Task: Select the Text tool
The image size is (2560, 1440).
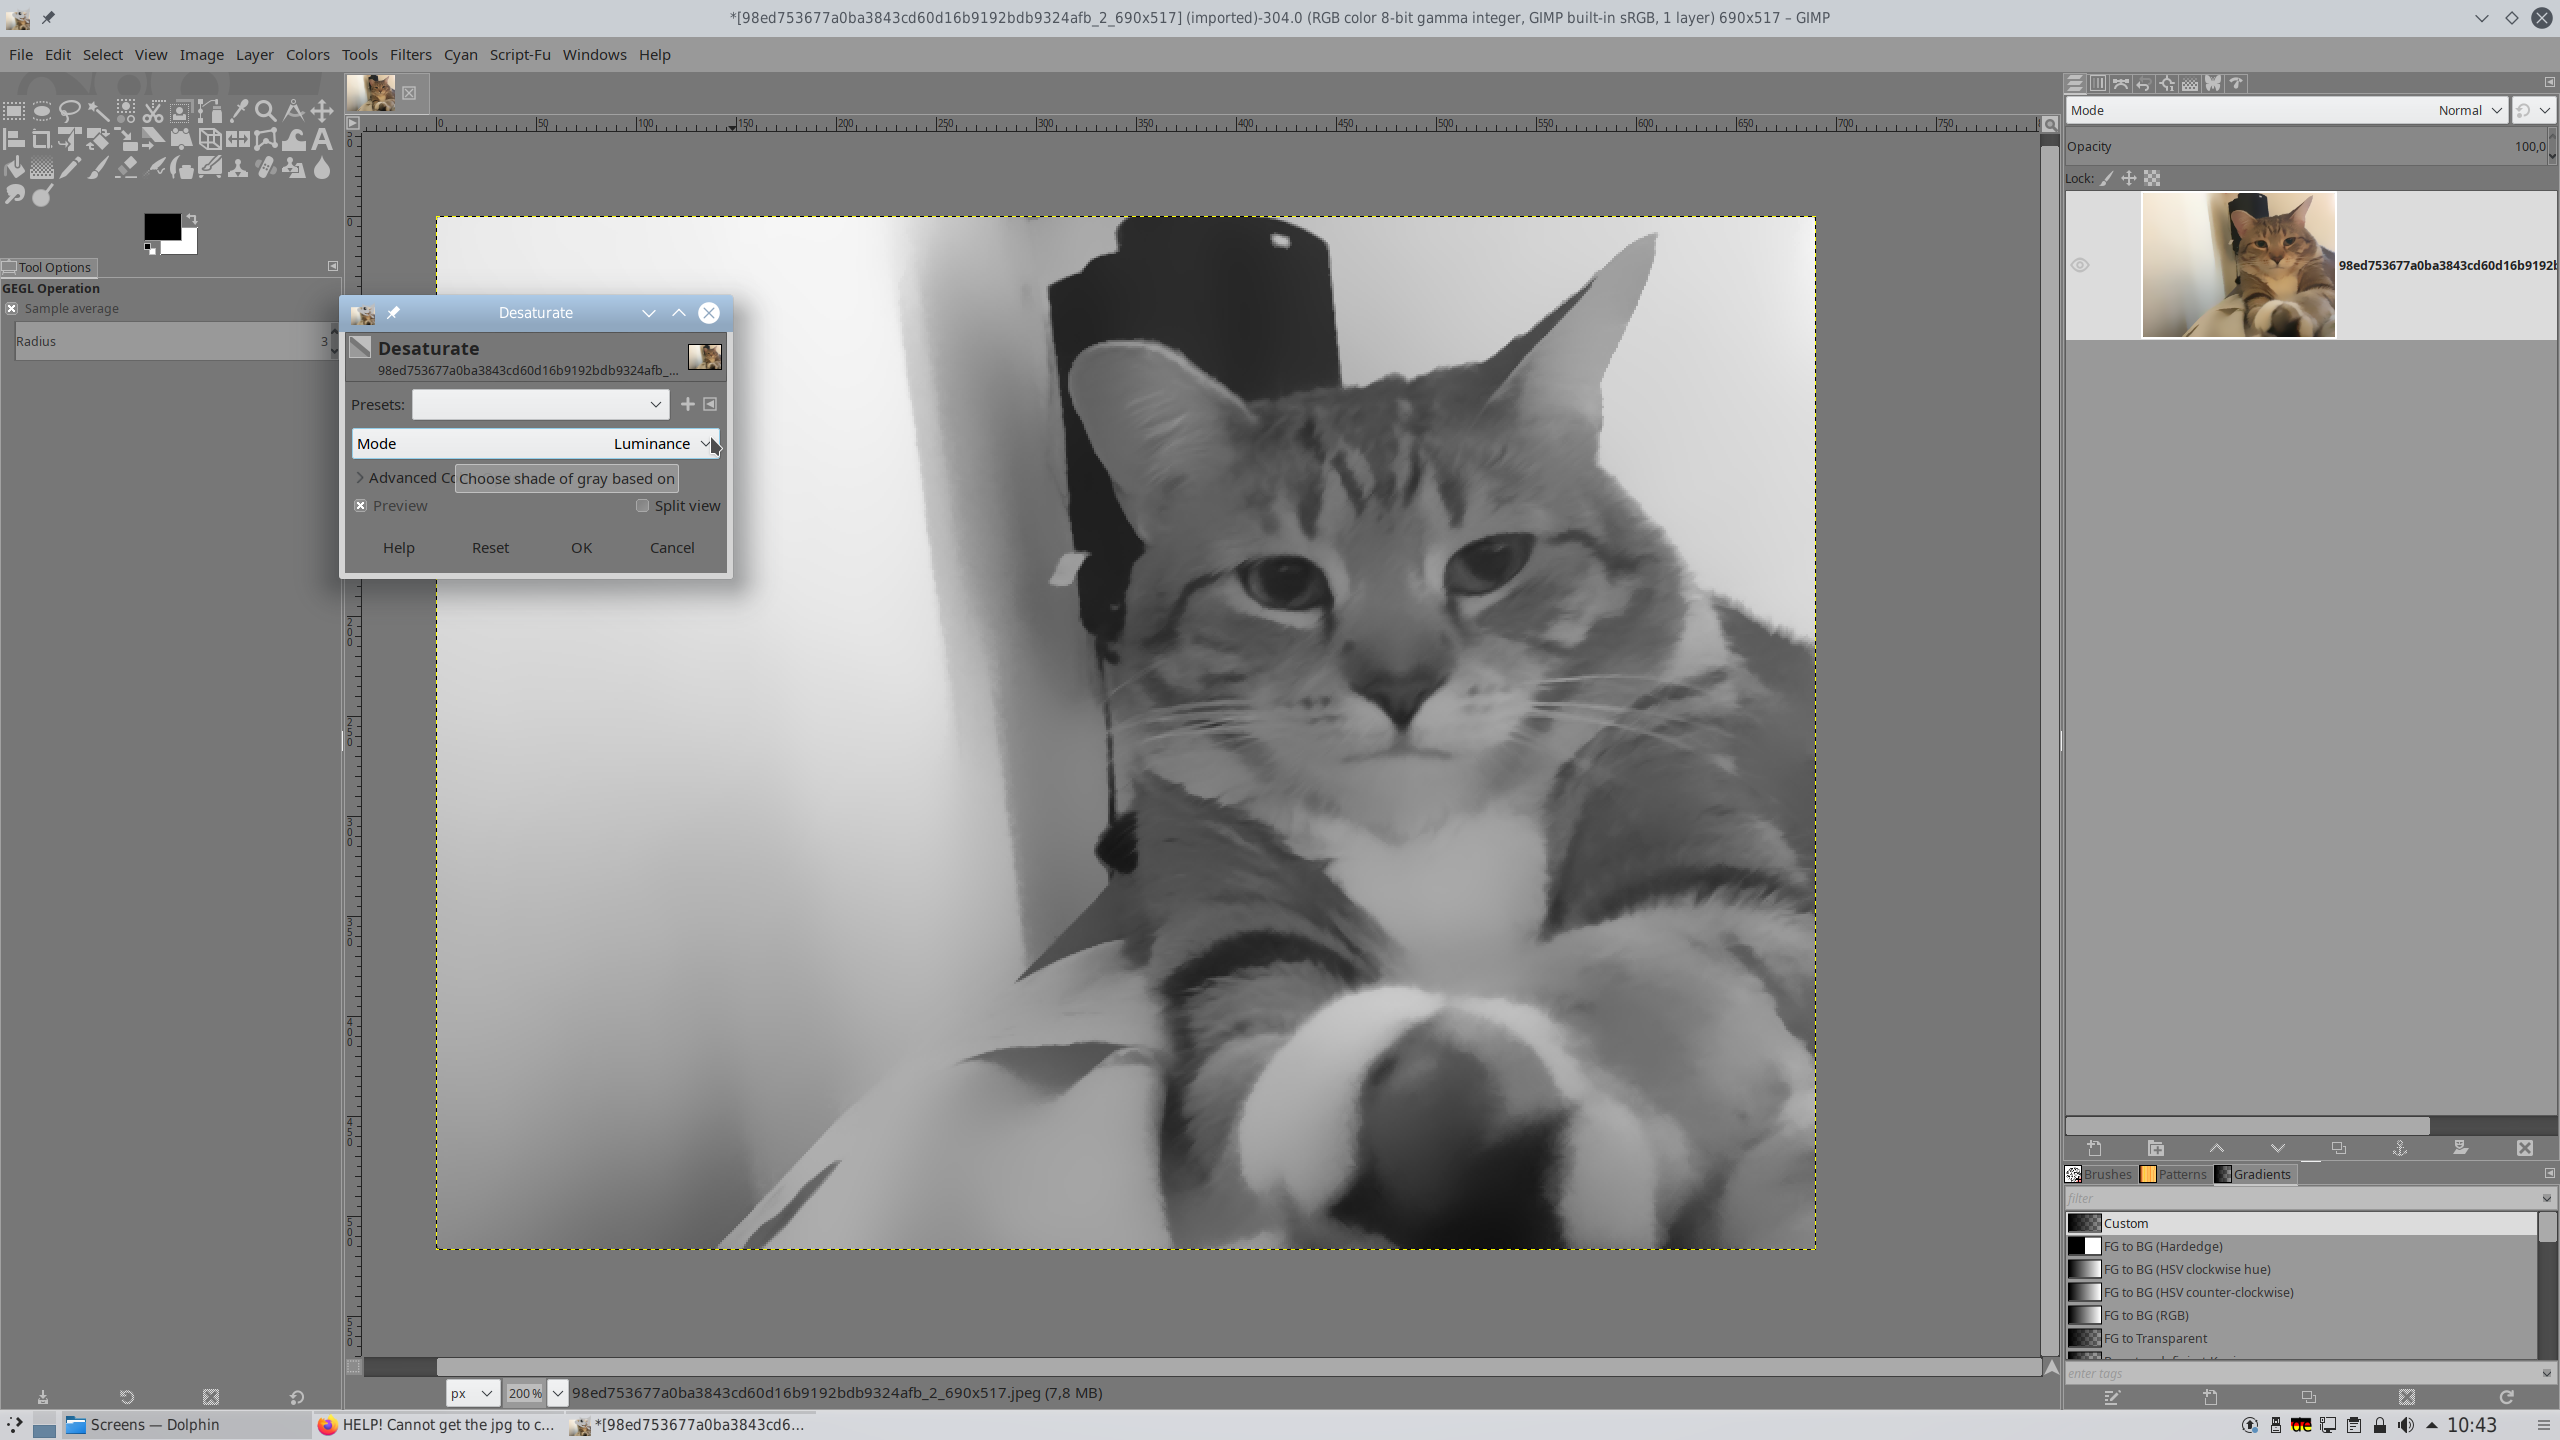Action: [x=321, y=139]
